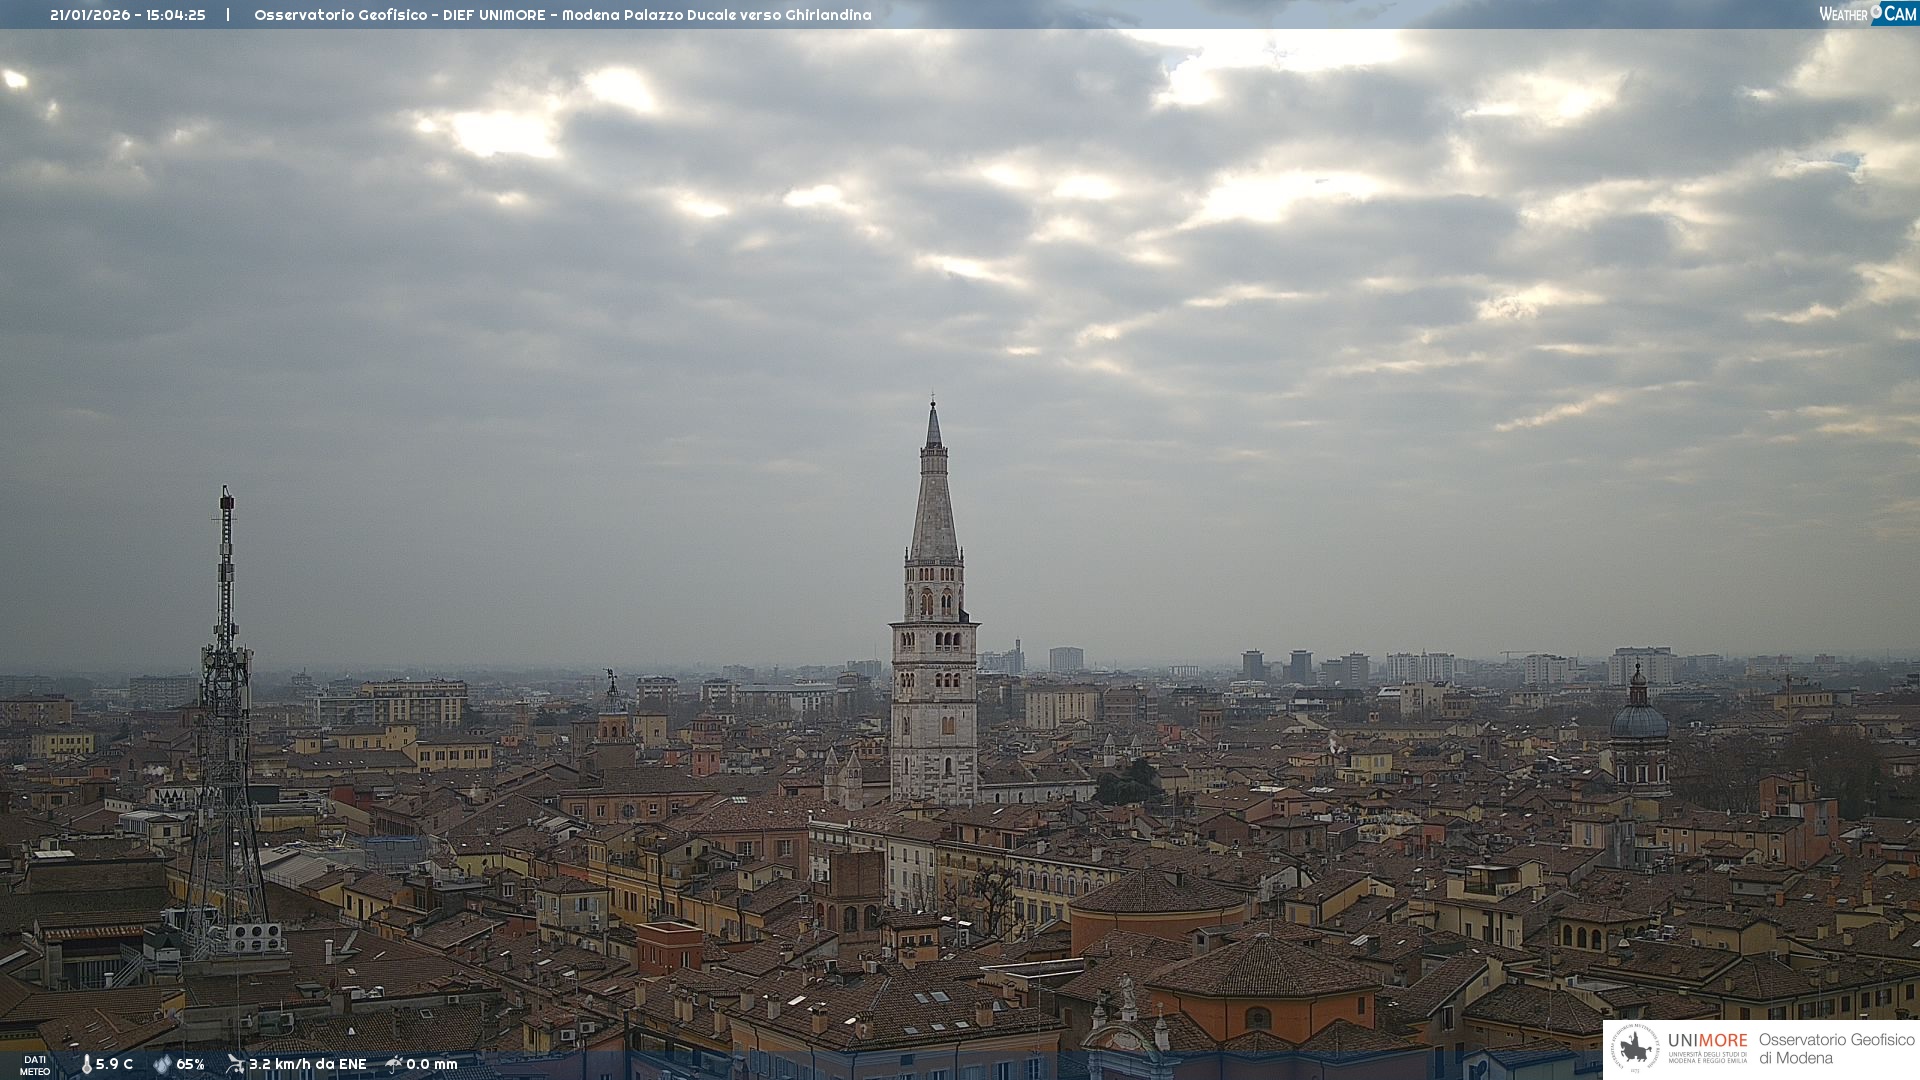Click the 65% humidity value
1920x1080 pixels.
tap(190, 1064)
